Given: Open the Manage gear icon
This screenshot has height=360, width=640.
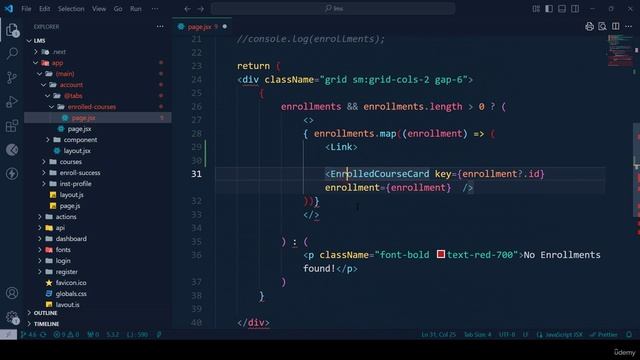Looking at the screenshot, I should pyautogui.click(x=12, y=317).
